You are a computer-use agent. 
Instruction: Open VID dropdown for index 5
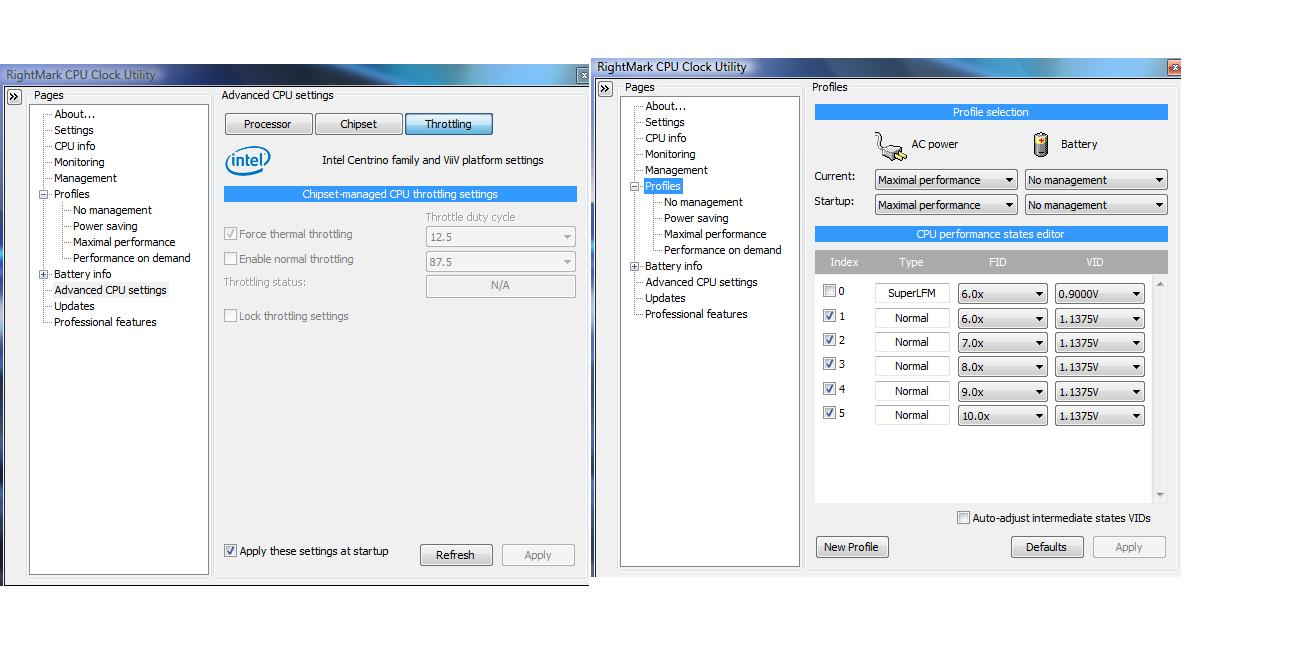click(1100, 416)
